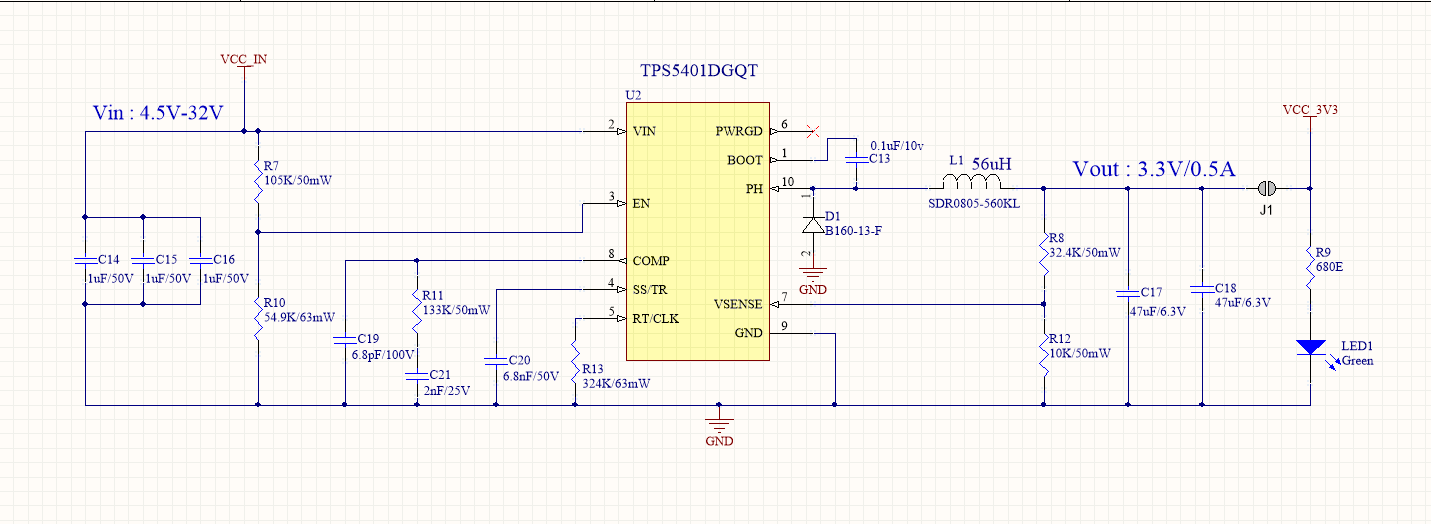The image size is (1431, 524).
Task: Click the '680E' value of R9
Action: (x=1331, y=267)
